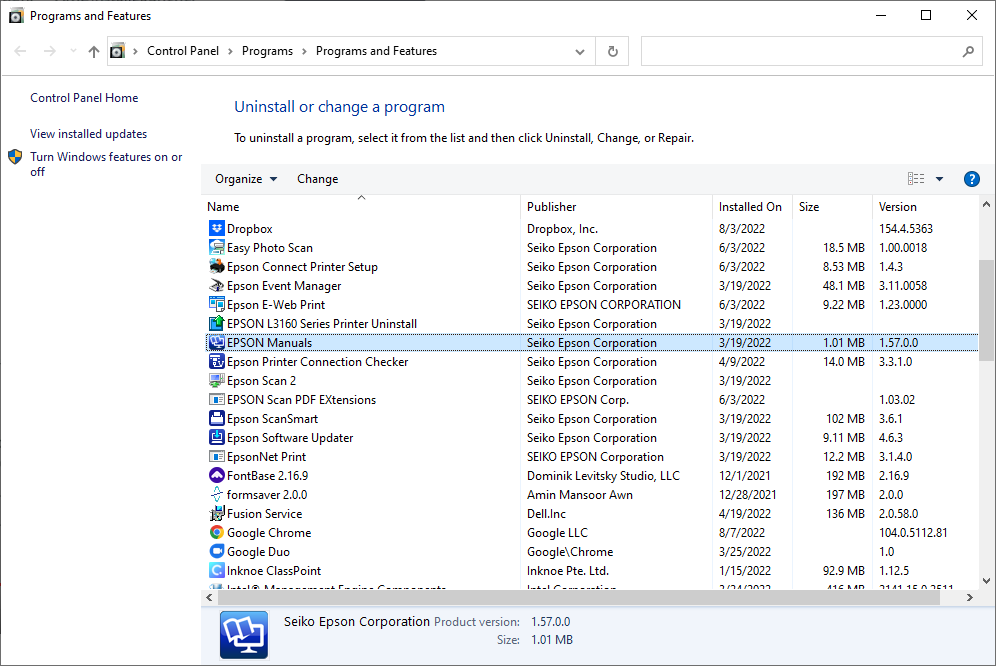Go up one level with up arrow
The image size is (996, 666).
point(94,51)
